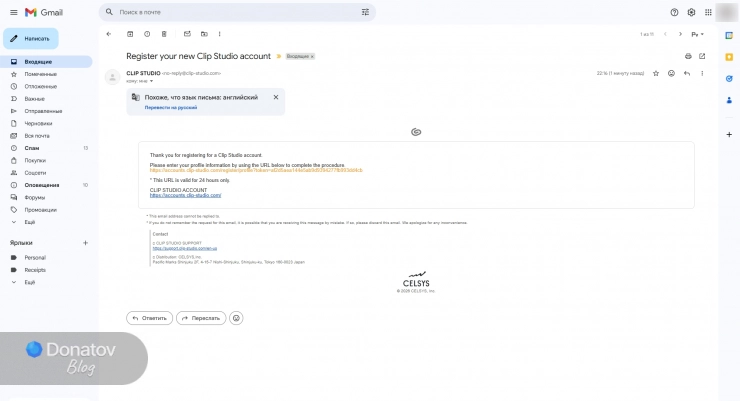Image resolution: width=740 pixels, height=401 pixels.
Task: Close the language detection banner
Action: (x=276, y=97)
